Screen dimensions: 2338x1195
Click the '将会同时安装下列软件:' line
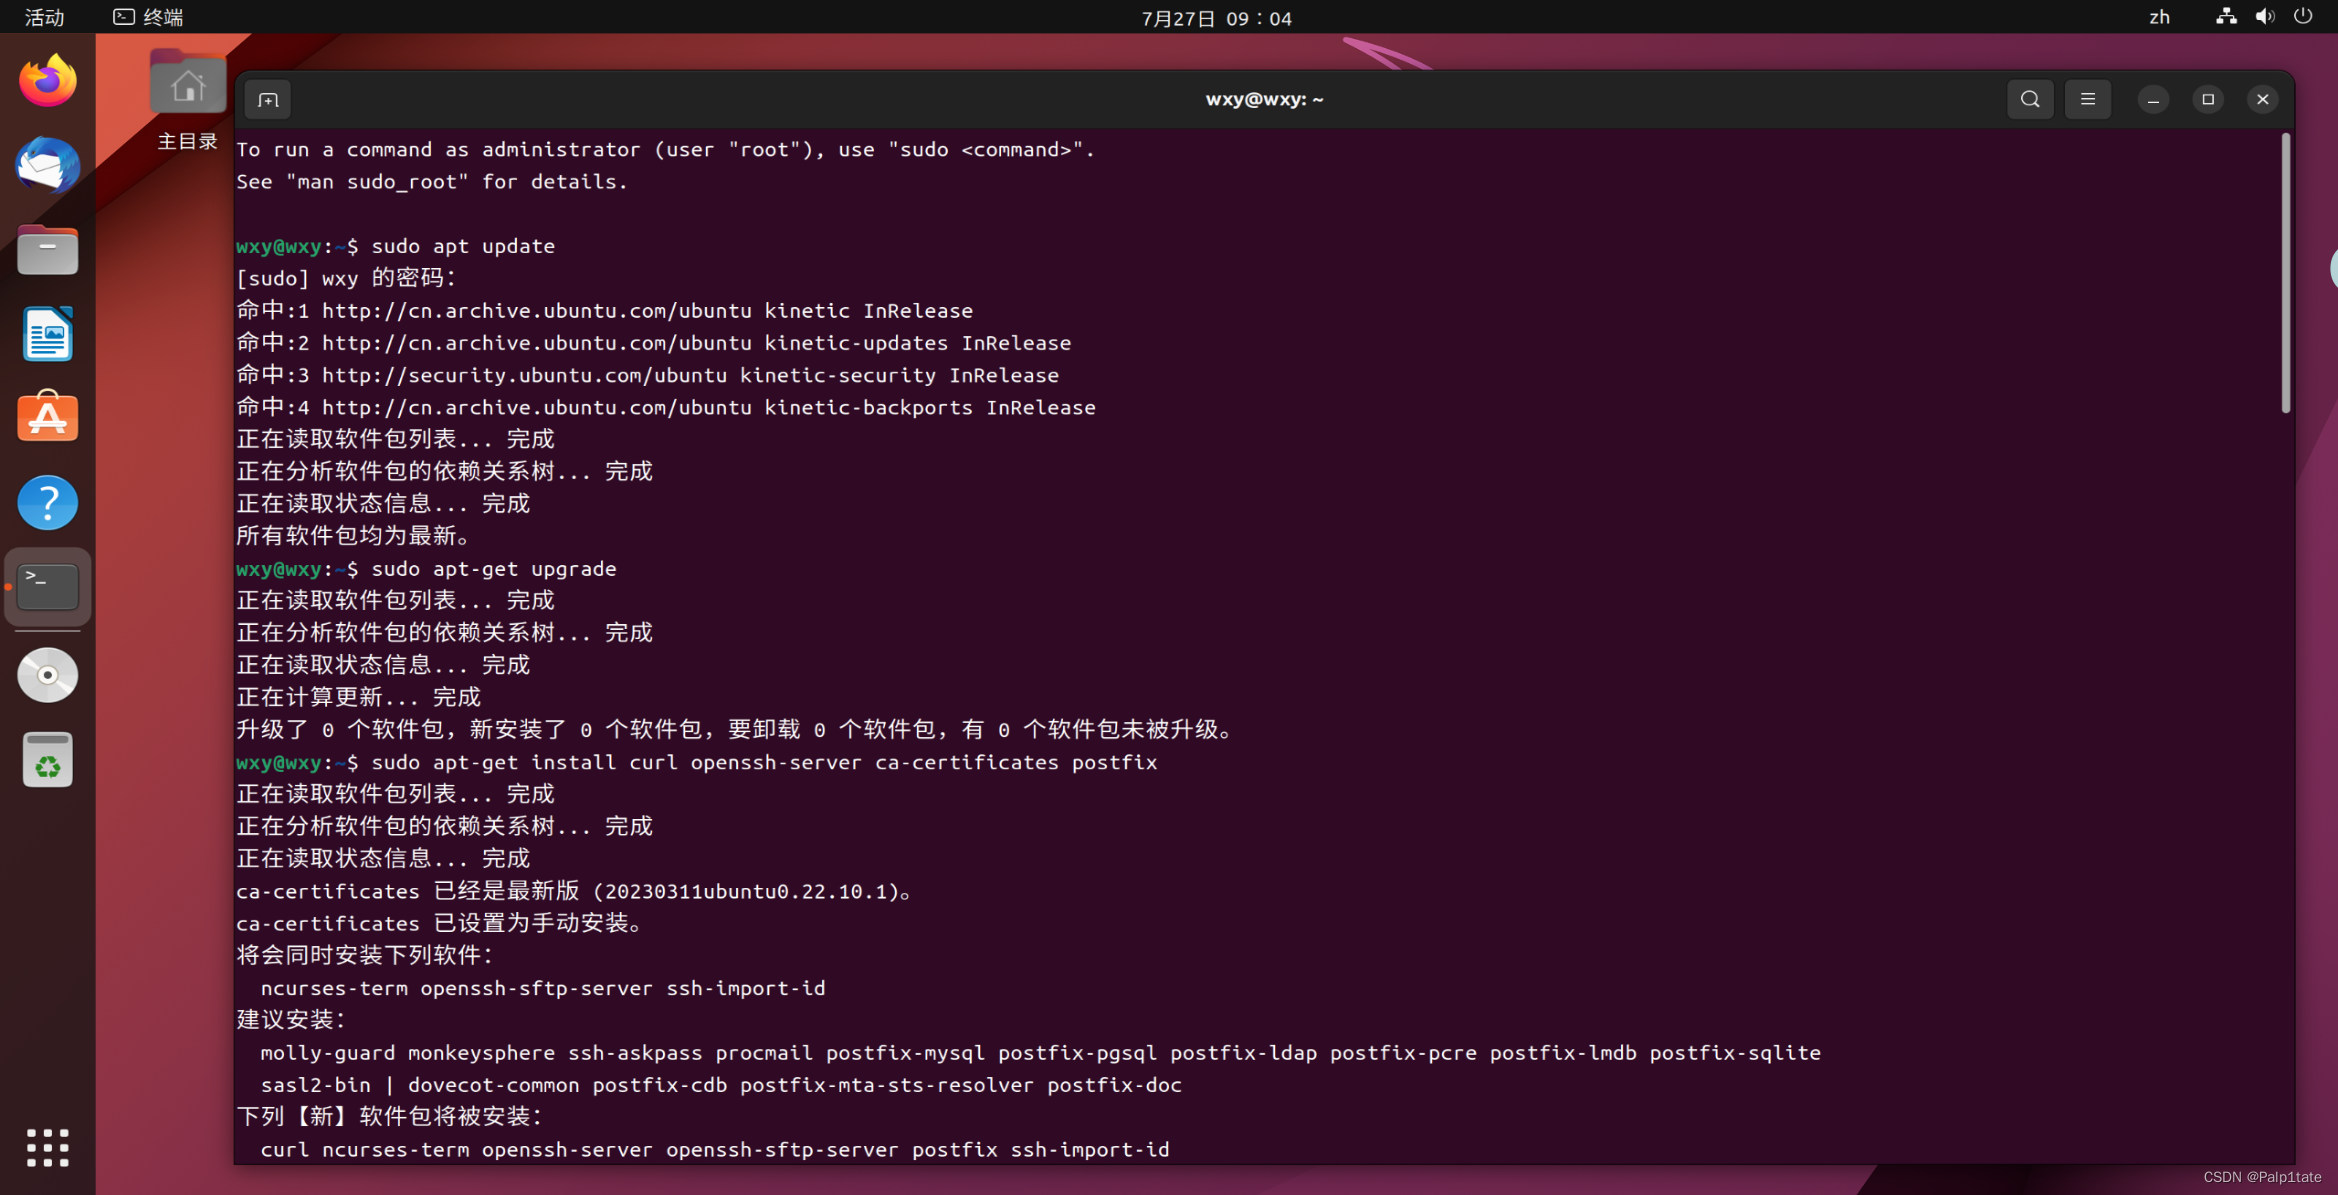coord(365,955)
